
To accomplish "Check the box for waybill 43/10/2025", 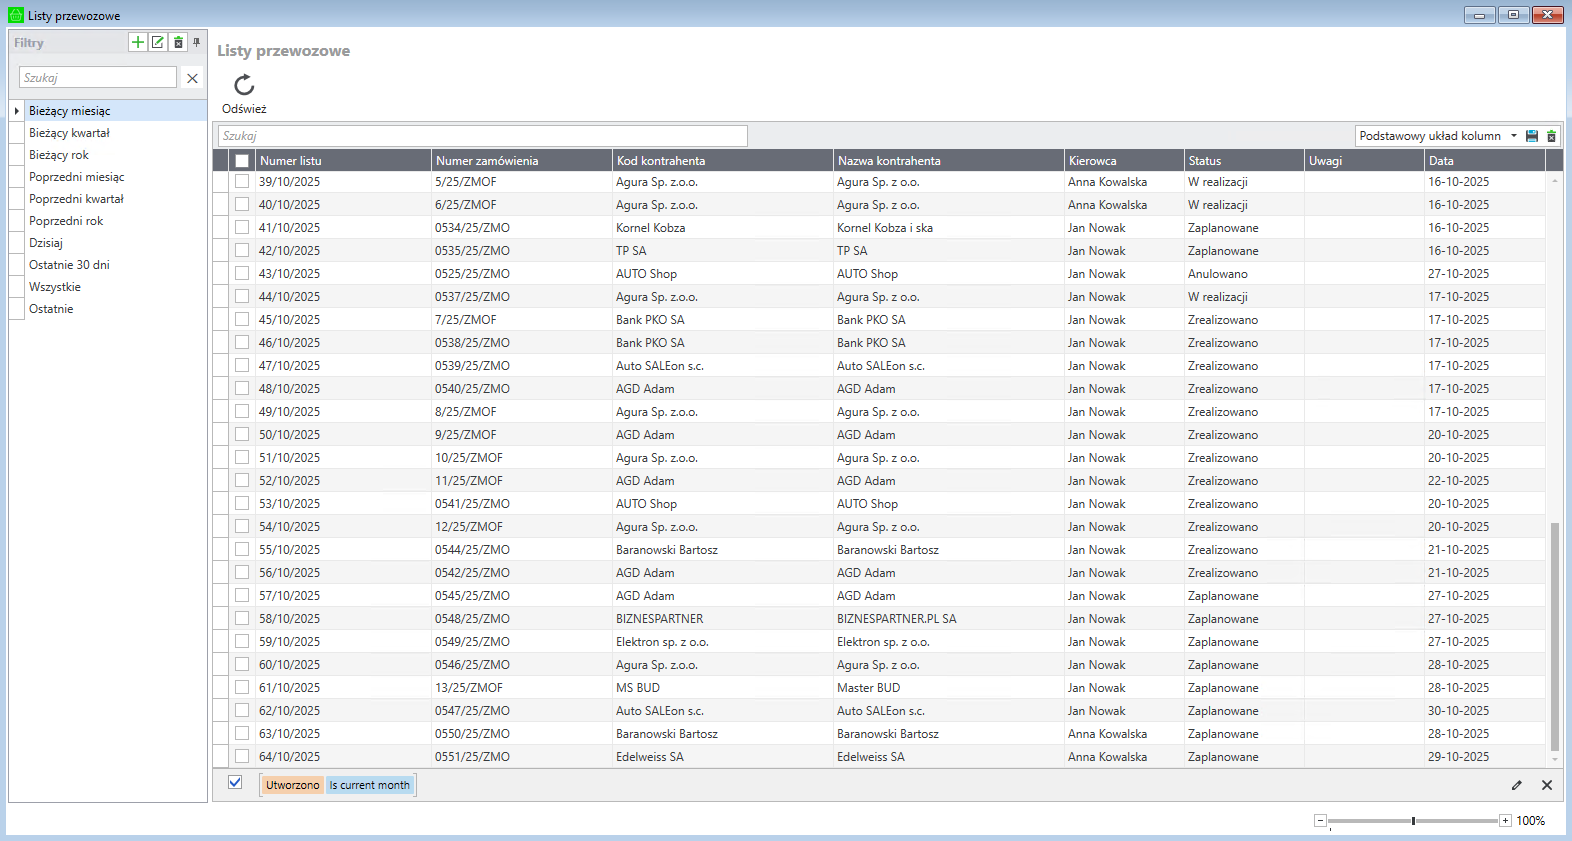I will click(x=242, y=274).
